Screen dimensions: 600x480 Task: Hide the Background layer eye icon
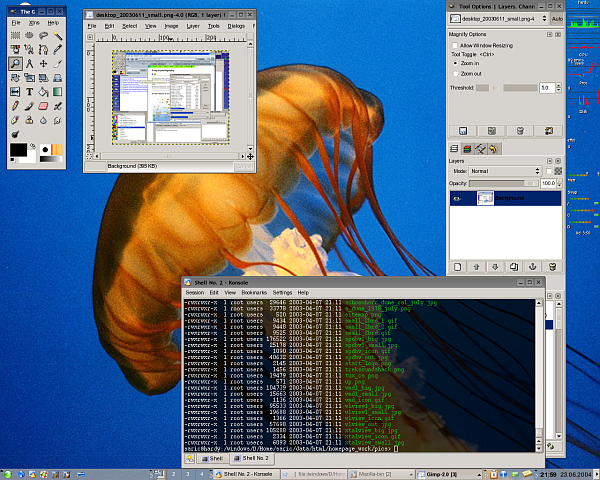pos(457,199)
